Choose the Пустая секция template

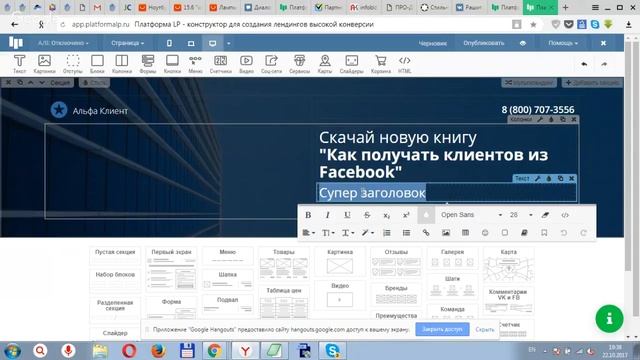(115, 256)
